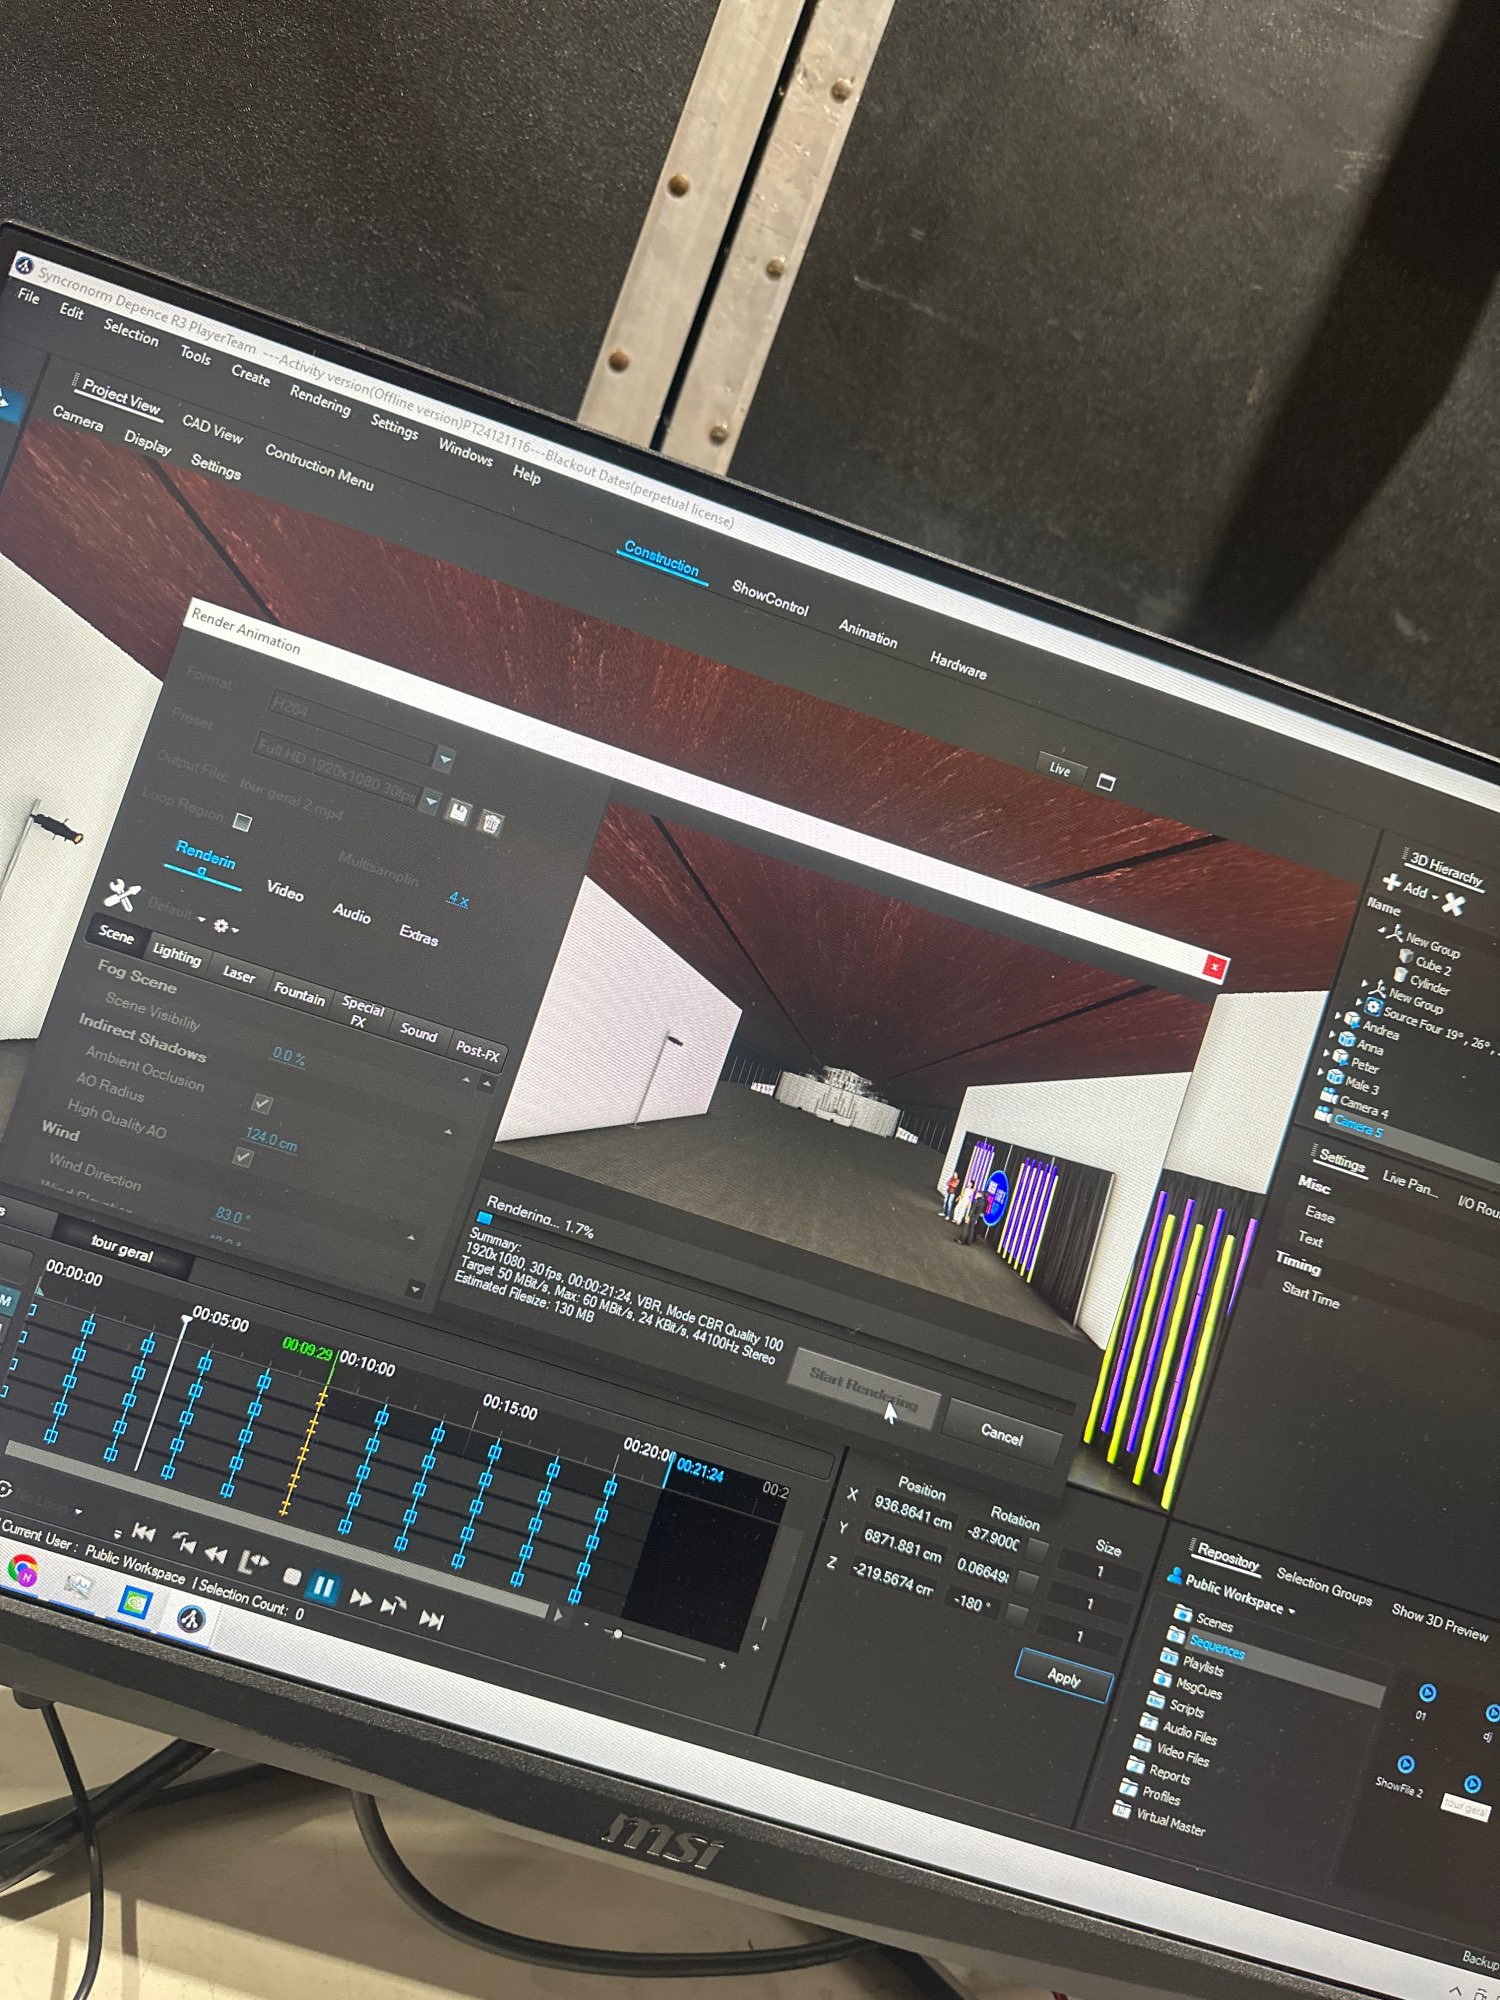Click the Apply button

pyautogui.click(x=1064, y=1677)
